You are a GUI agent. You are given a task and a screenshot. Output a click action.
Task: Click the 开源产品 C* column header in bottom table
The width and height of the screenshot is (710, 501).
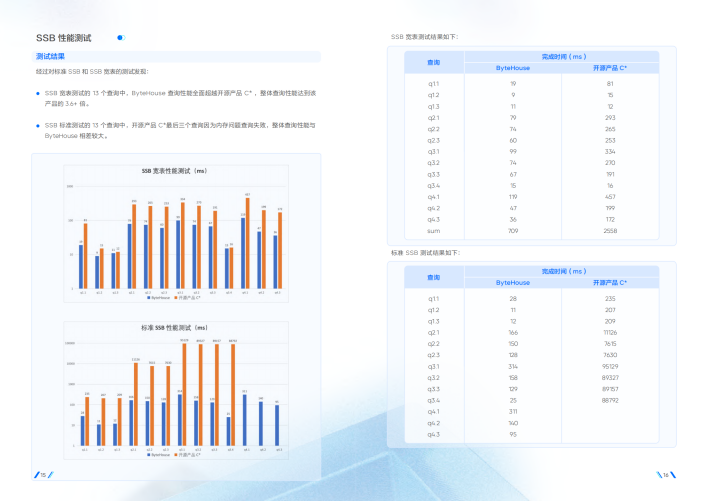(609, 283)
